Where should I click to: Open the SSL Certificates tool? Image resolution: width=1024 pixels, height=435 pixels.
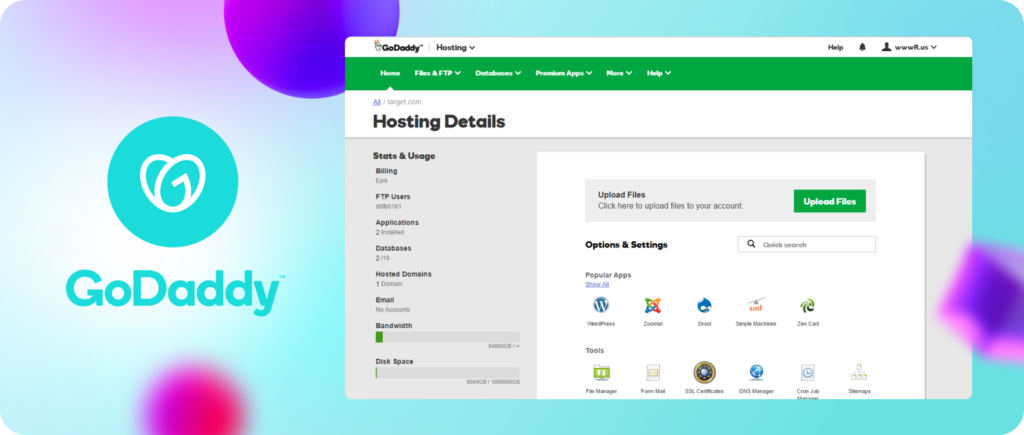pyautogui.click(x=705, y=373)
